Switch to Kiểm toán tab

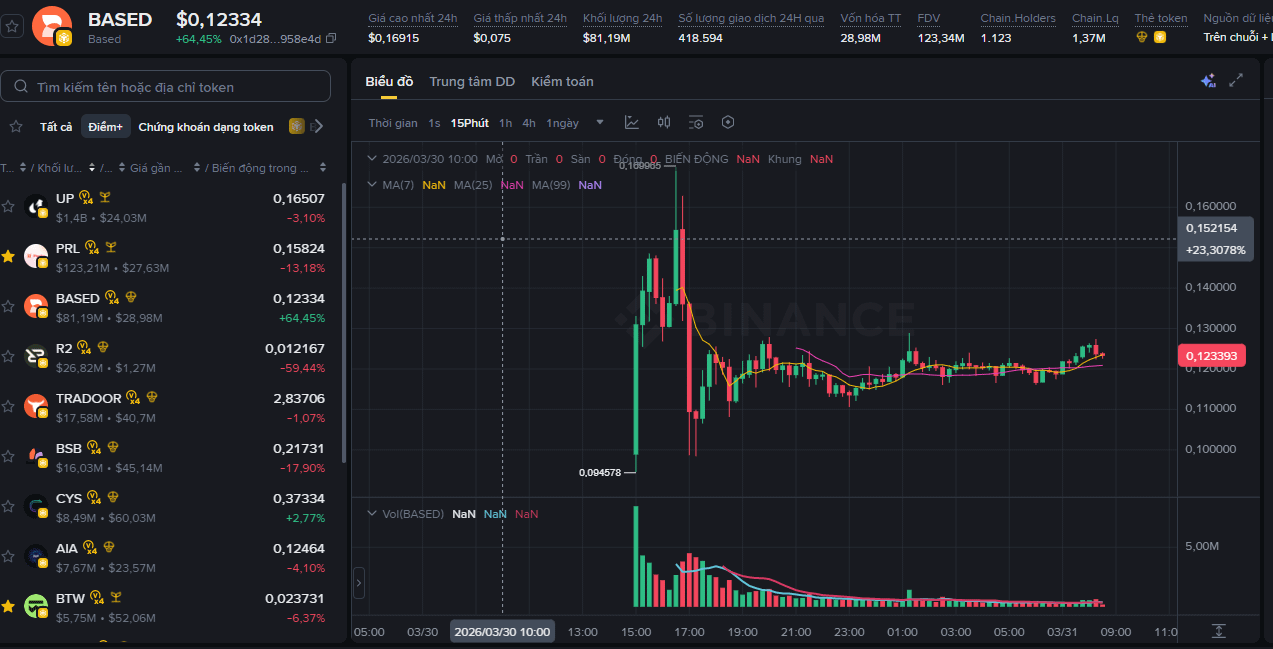[x=562, y=81]
